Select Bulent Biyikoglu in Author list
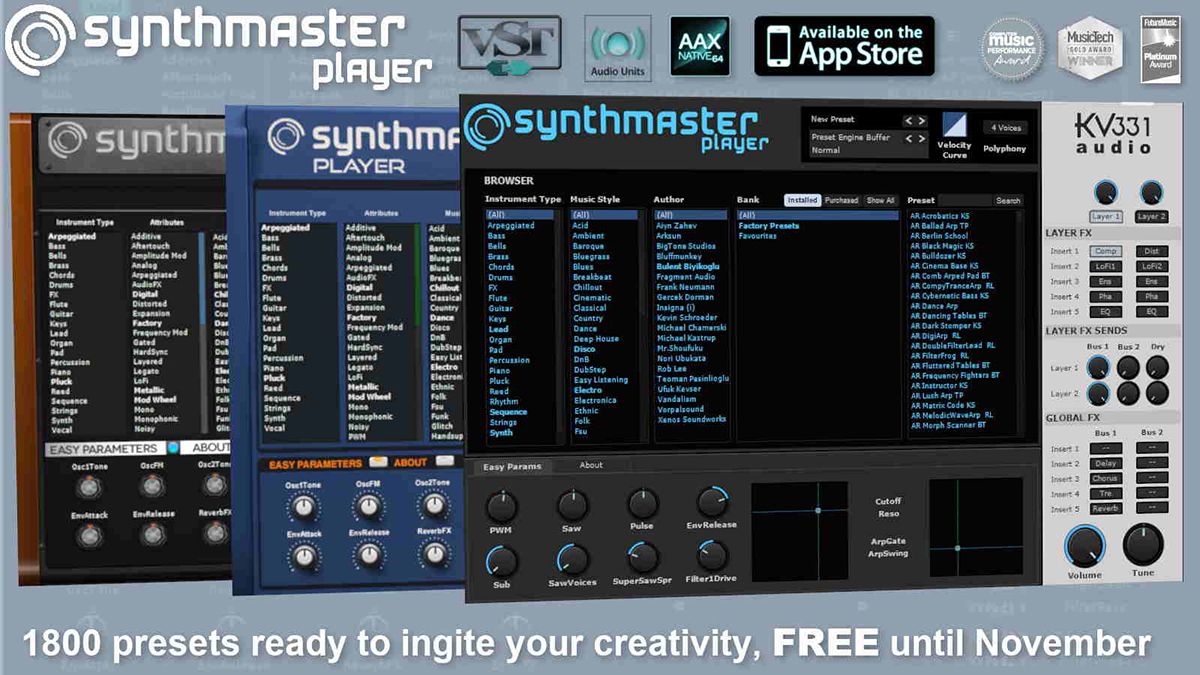This screenshot has width=1200, height=675. tap(687, 266)
